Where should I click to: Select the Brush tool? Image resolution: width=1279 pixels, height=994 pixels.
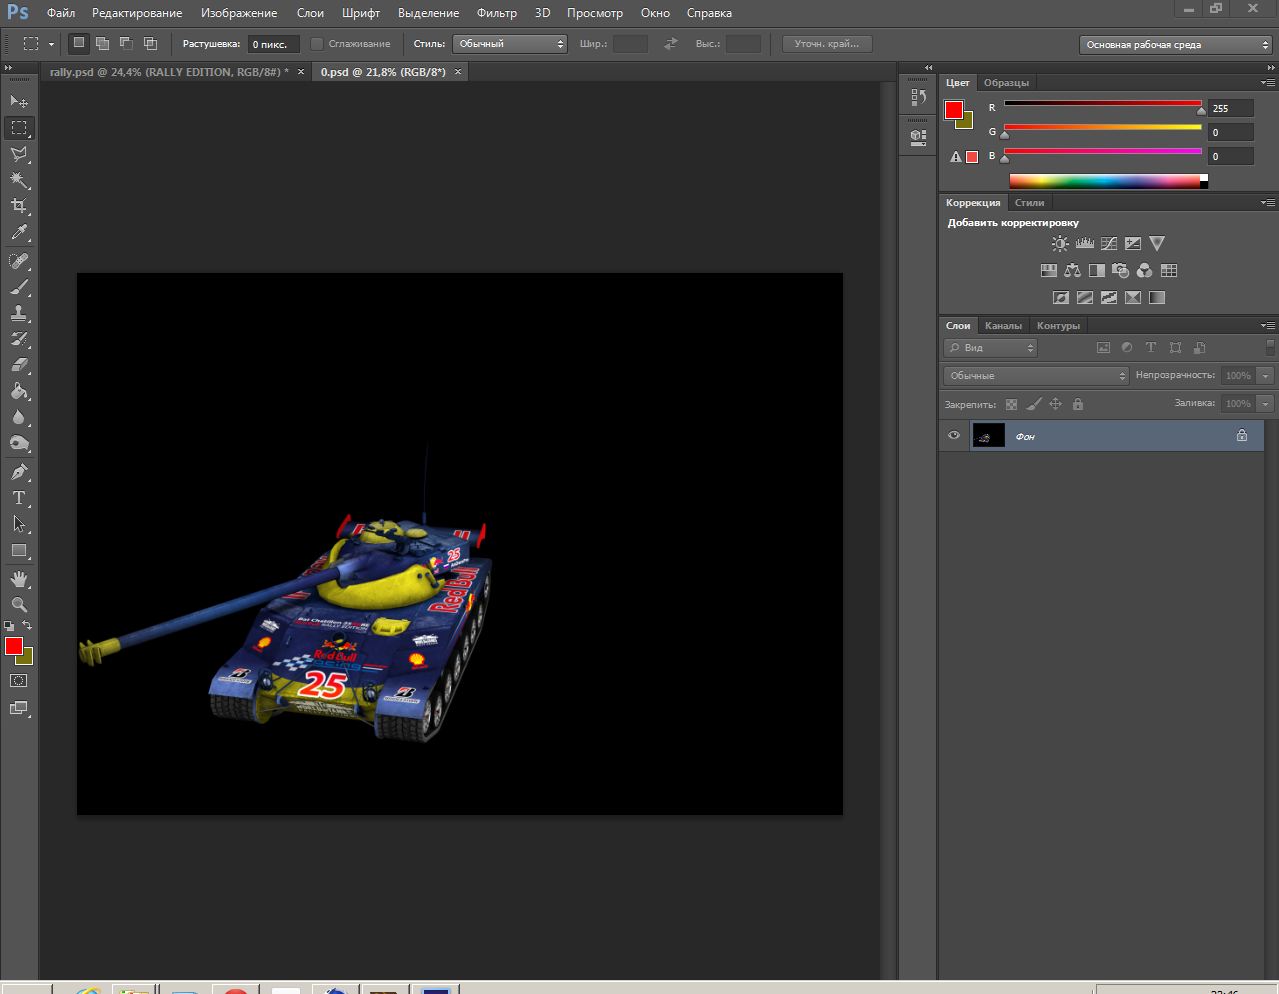click(x=19, y=287)
